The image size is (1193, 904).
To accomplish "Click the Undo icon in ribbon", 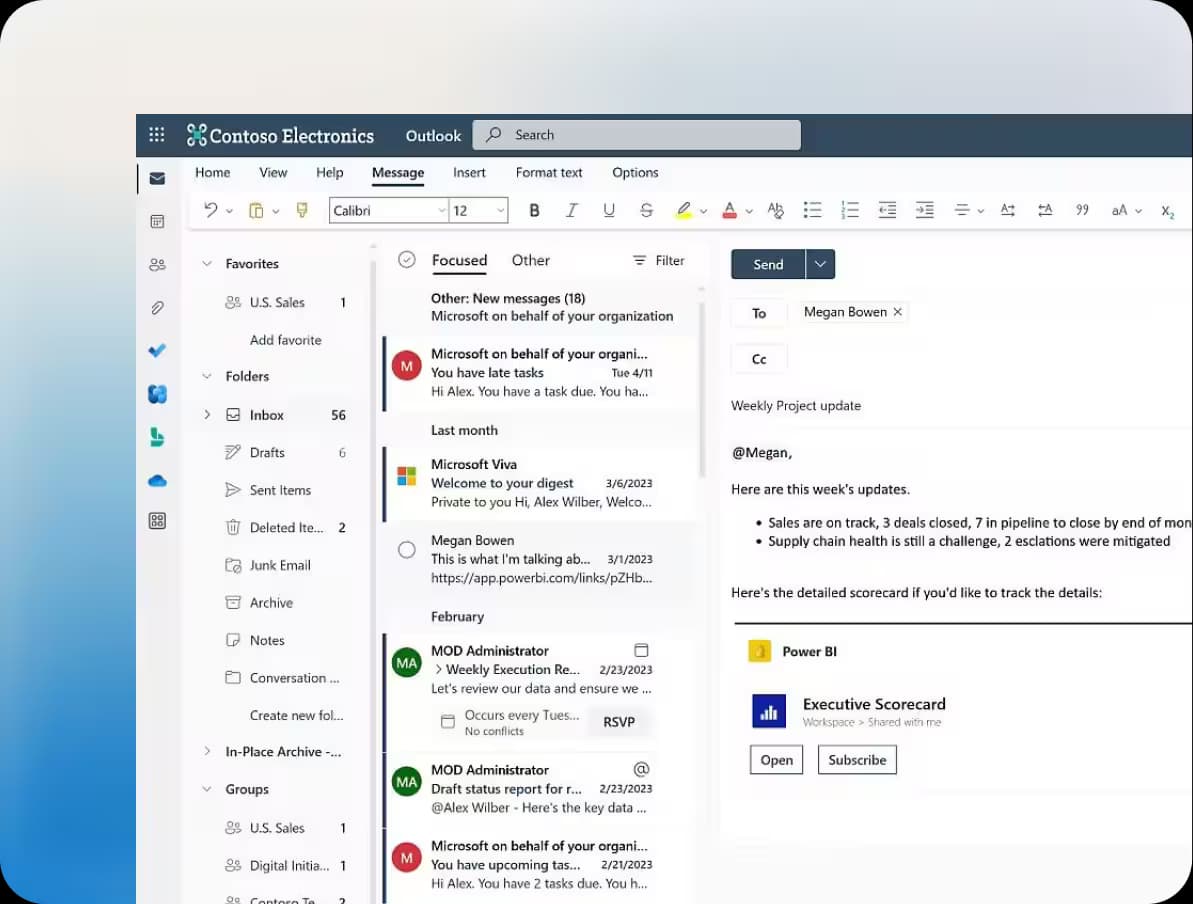I will (x=211, y=210).
